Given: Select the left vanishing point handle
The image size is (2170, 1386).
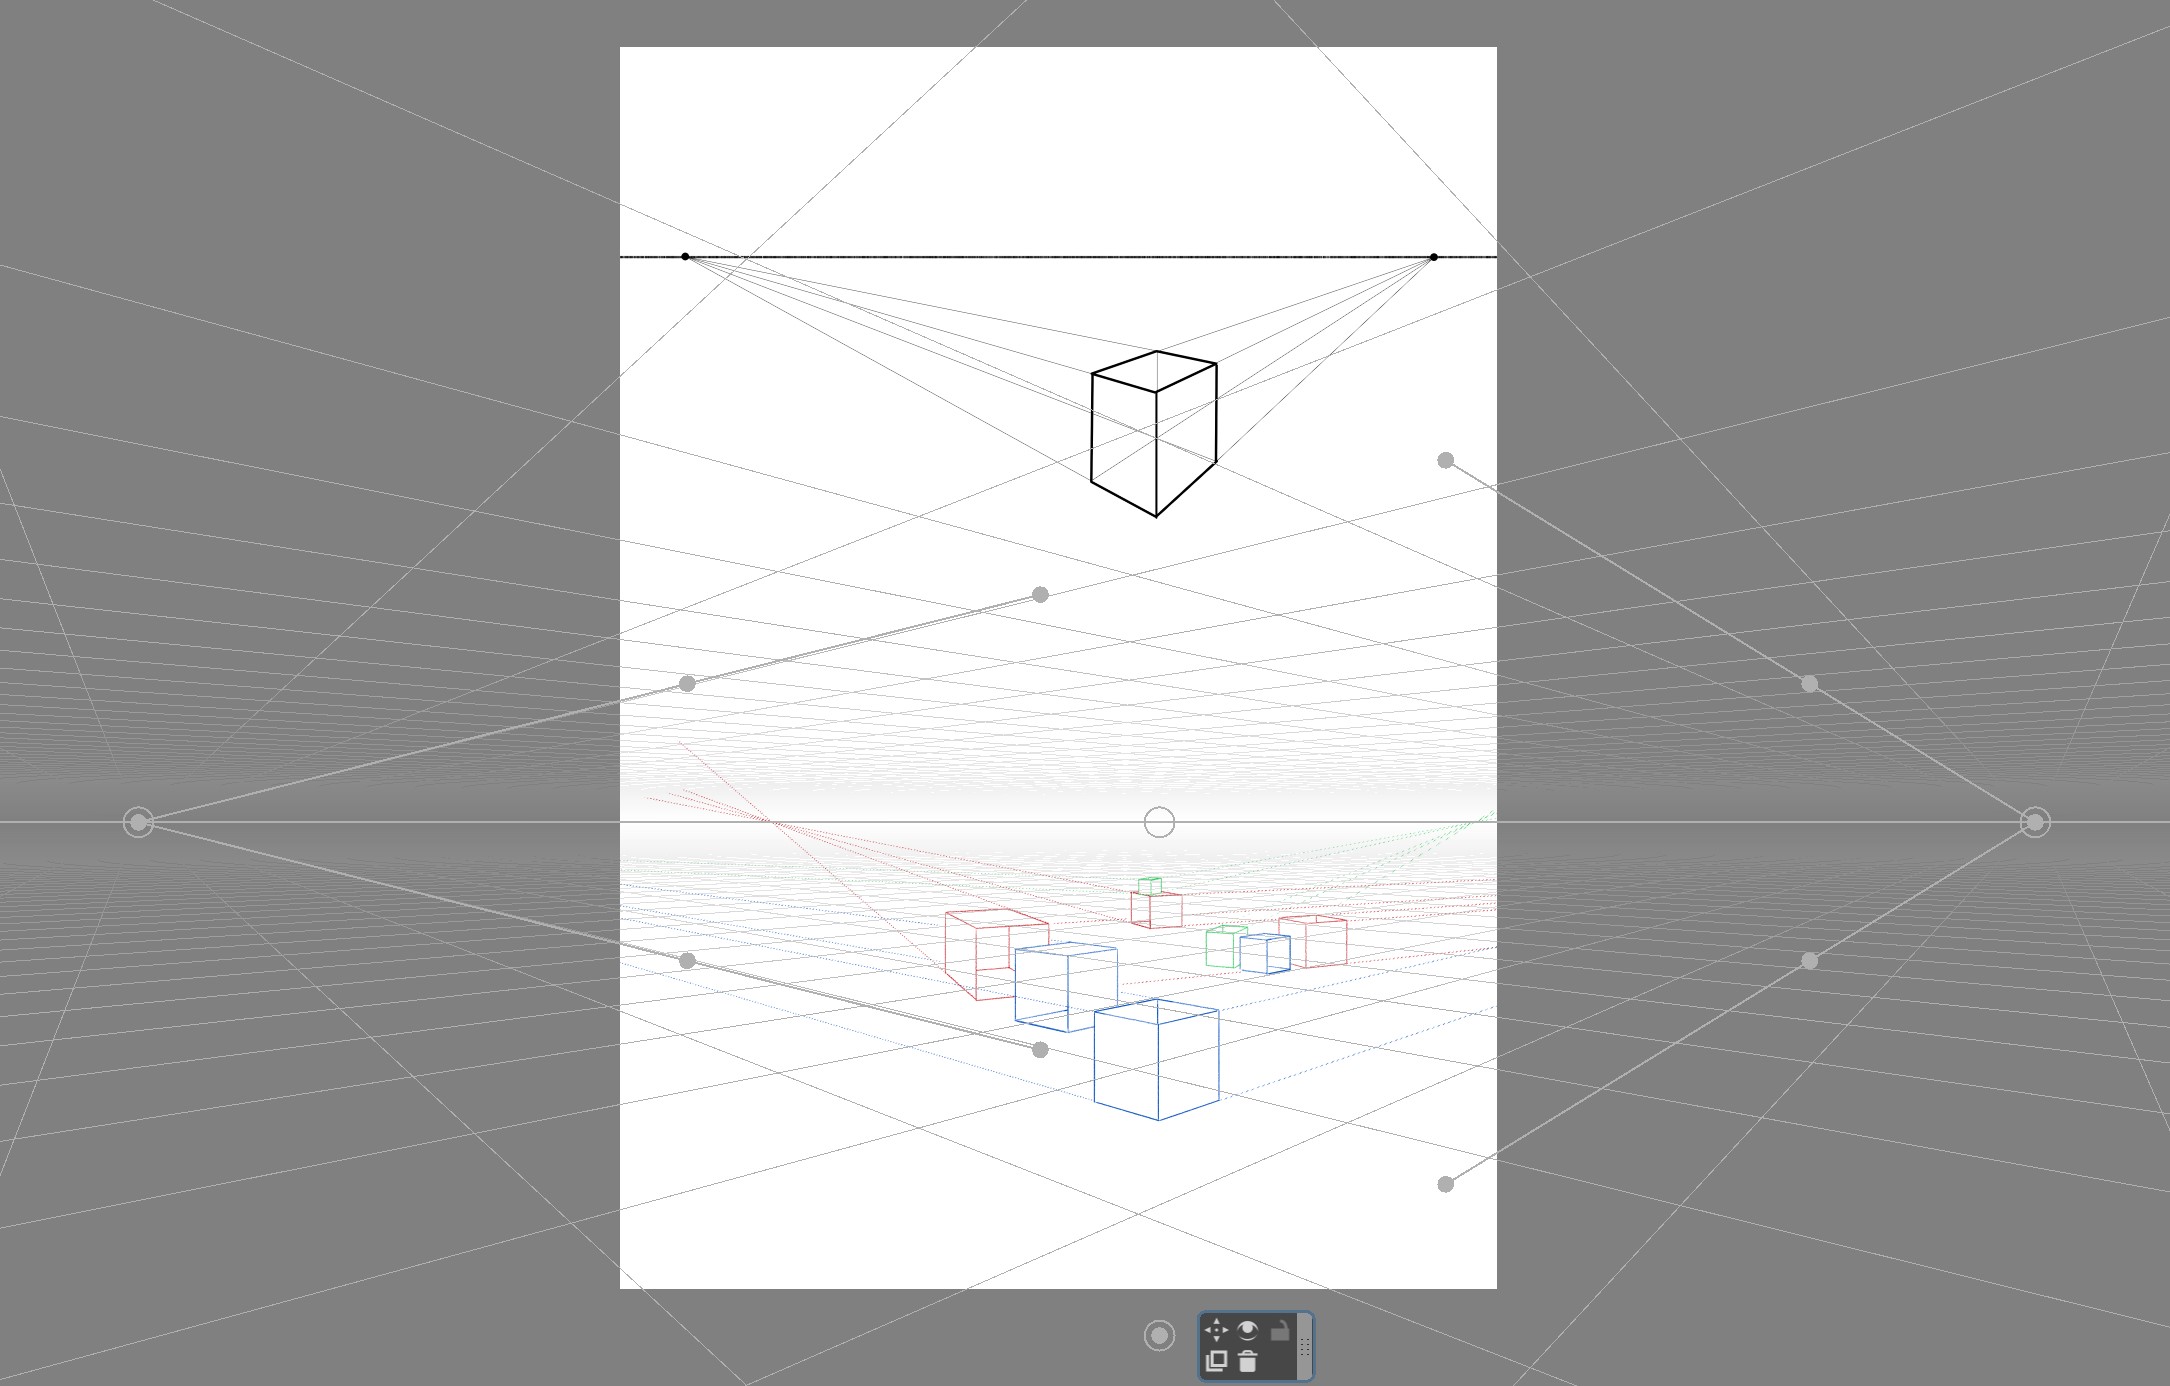Looking at the screenshot, I should click(x=138, y=822).
